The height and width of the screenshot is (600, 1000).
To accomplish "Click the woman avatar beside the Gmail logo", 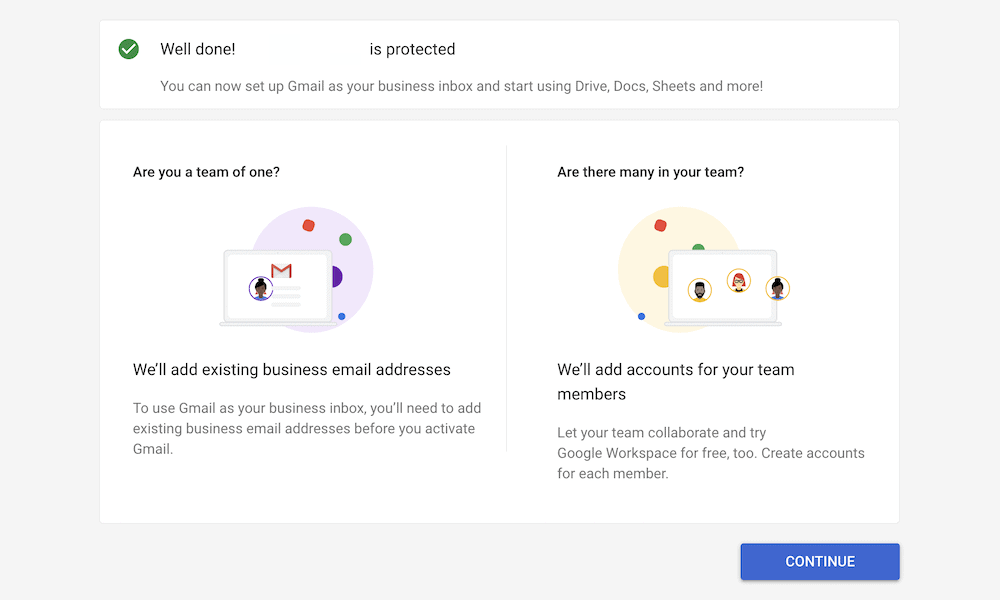I will click(x=261, y=289).
